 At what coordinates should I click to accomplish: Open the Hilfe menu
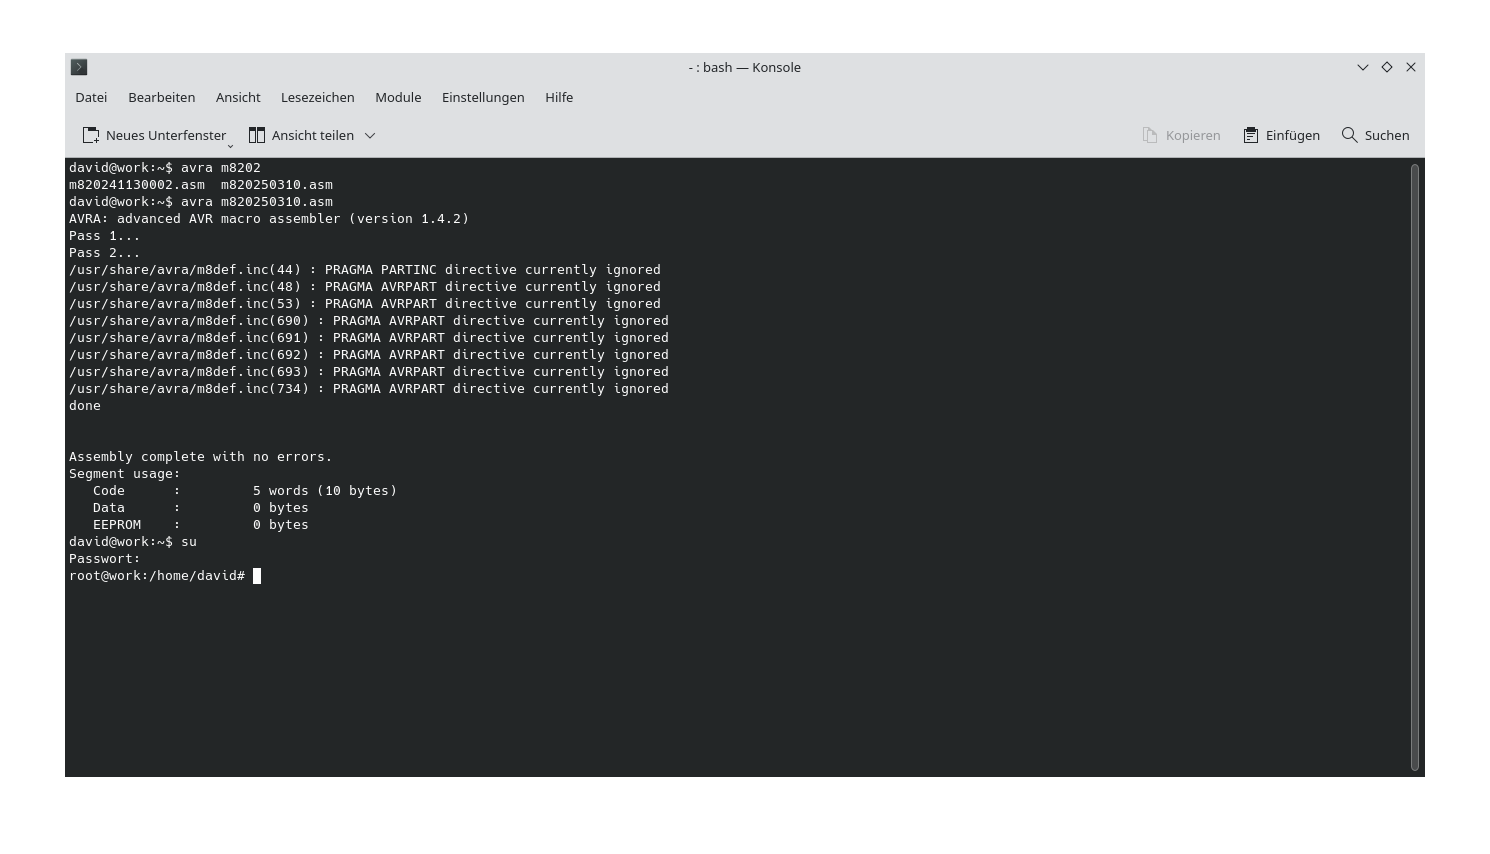(559, 97)
